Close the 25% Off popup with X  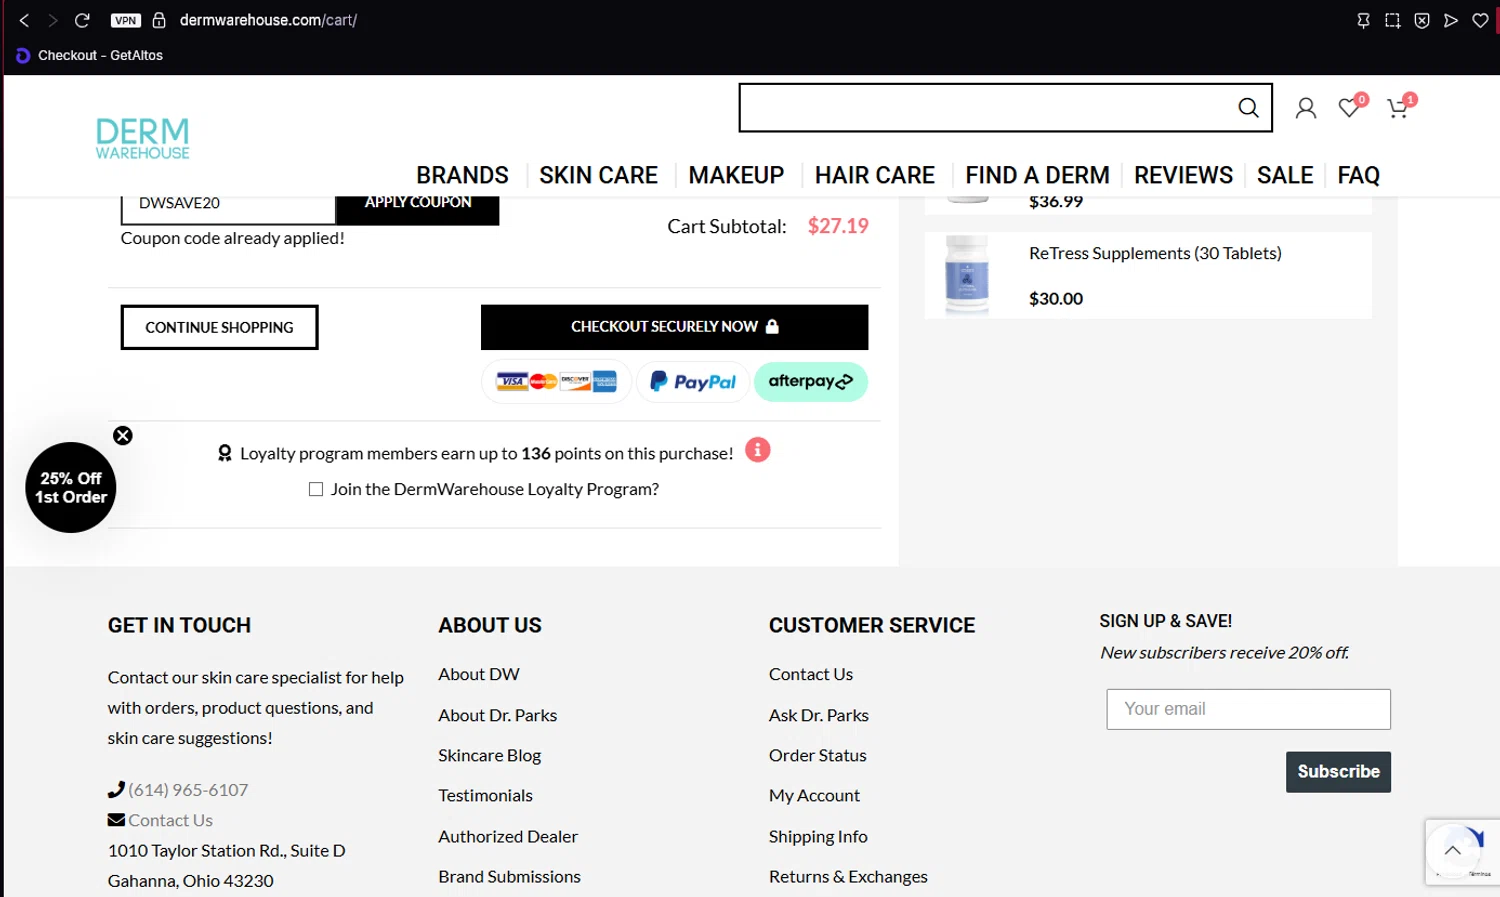point(123,435)
